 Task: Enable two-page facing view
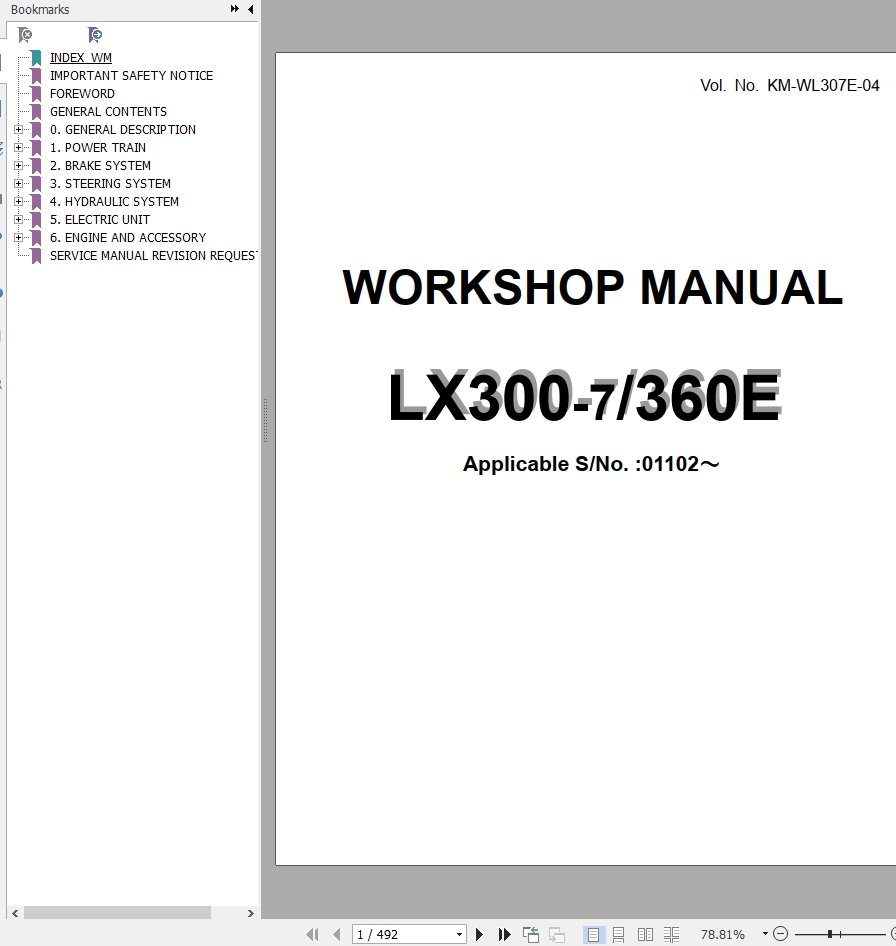click(645, 935)
